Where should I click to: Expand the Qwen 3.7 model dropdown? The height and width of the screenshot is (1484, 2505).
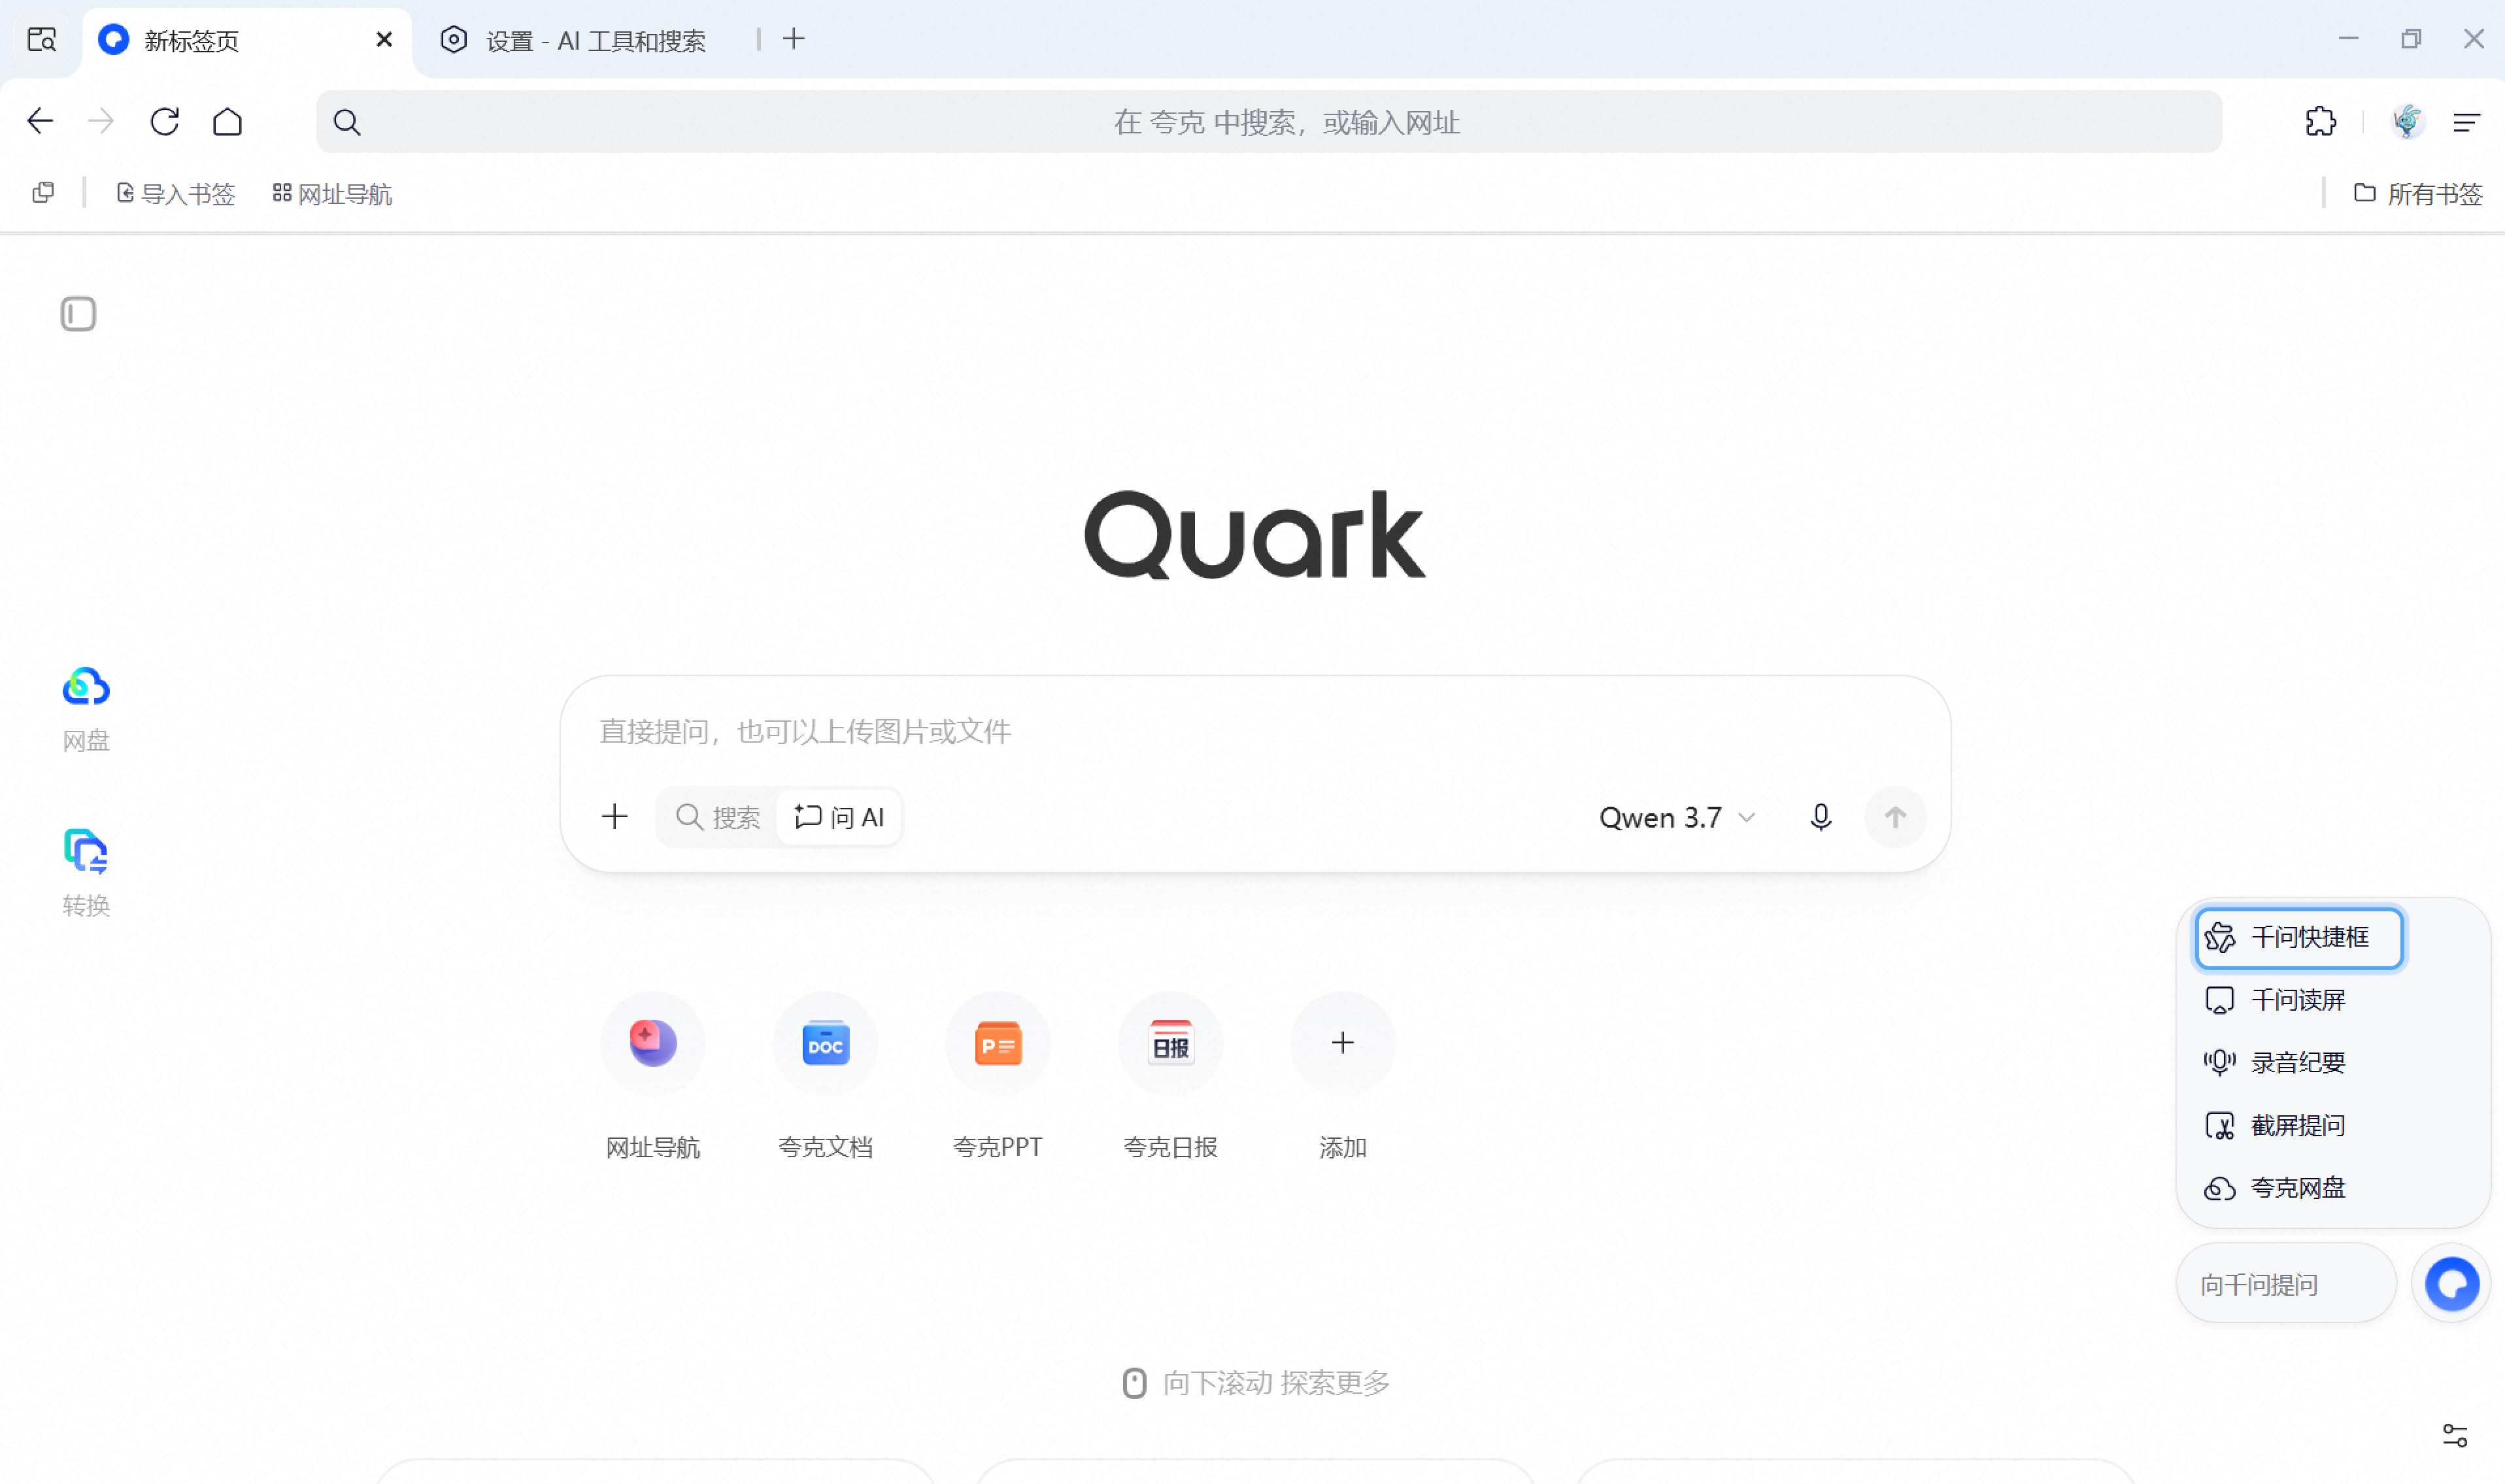coord(1677,818)
